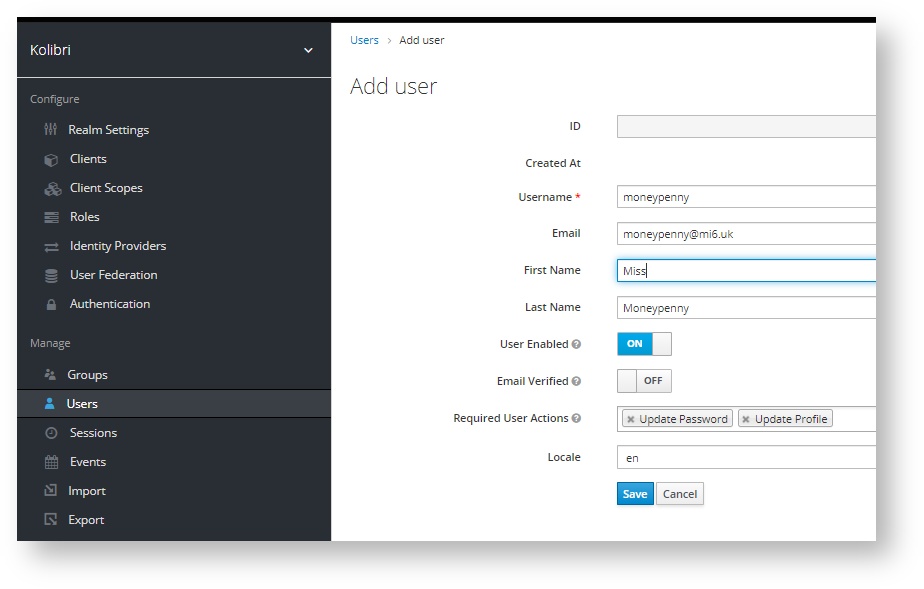Turn on the Email Verified toggle
This screenshot has height=589, width=924.
pyautogui.click(x=644, y=380)
